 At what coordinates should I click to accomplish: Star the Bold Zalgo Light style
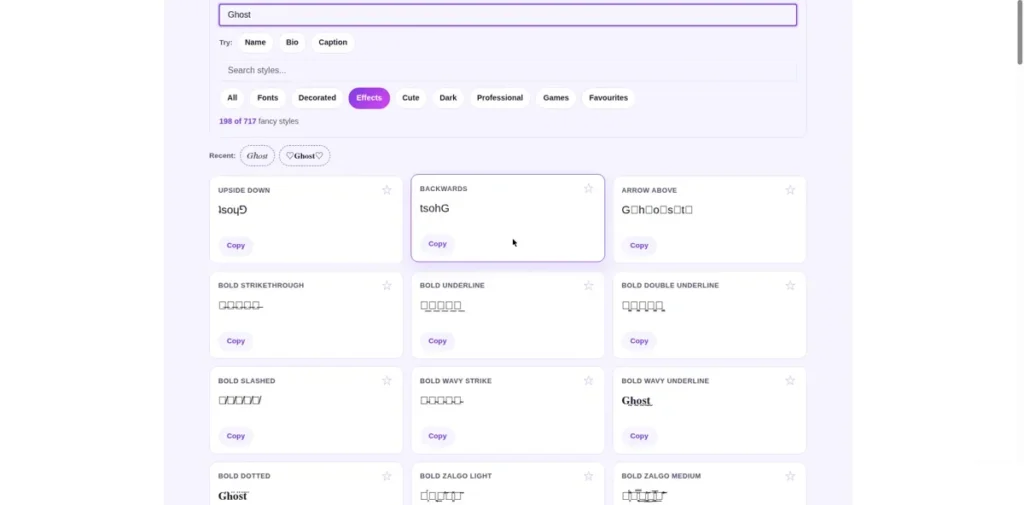588,476
